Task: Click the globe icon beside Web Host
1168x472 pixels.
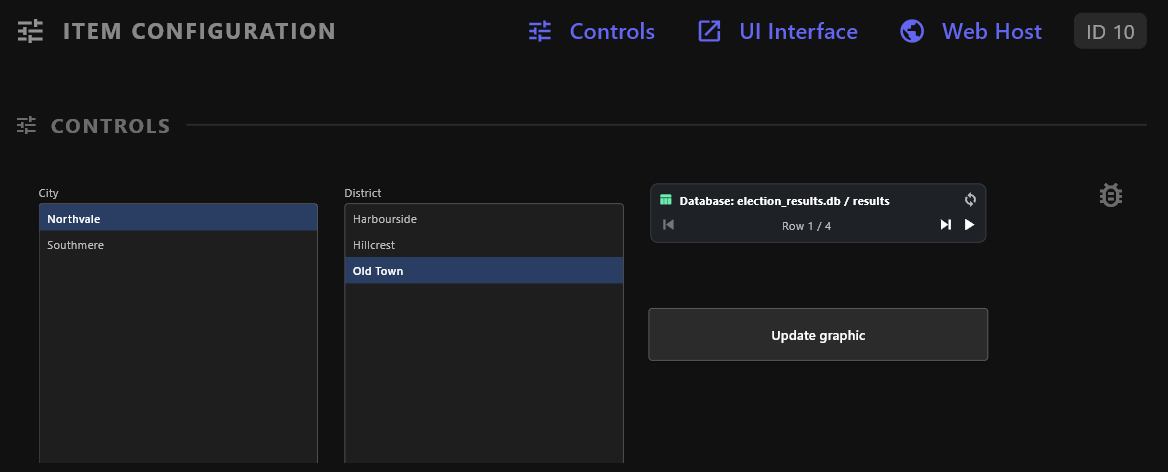Action: tap(912, 31)
